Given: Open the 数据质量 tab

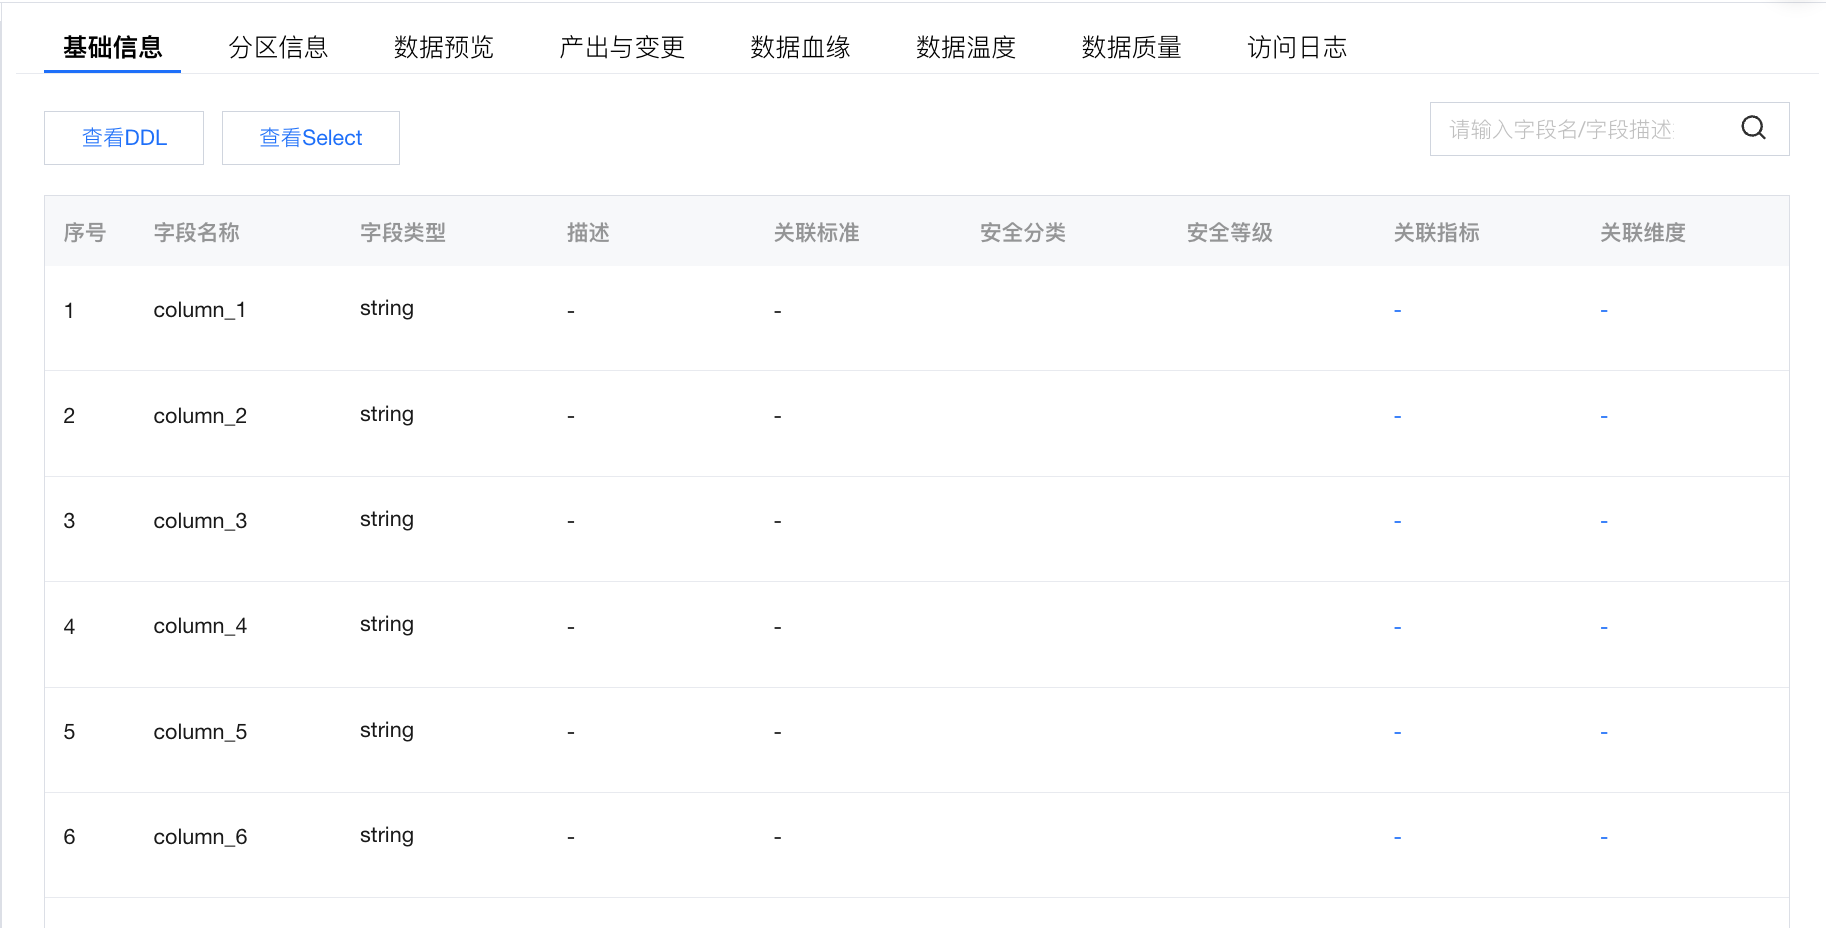Looking at the screenshot, I should (x=1132, y=47).
